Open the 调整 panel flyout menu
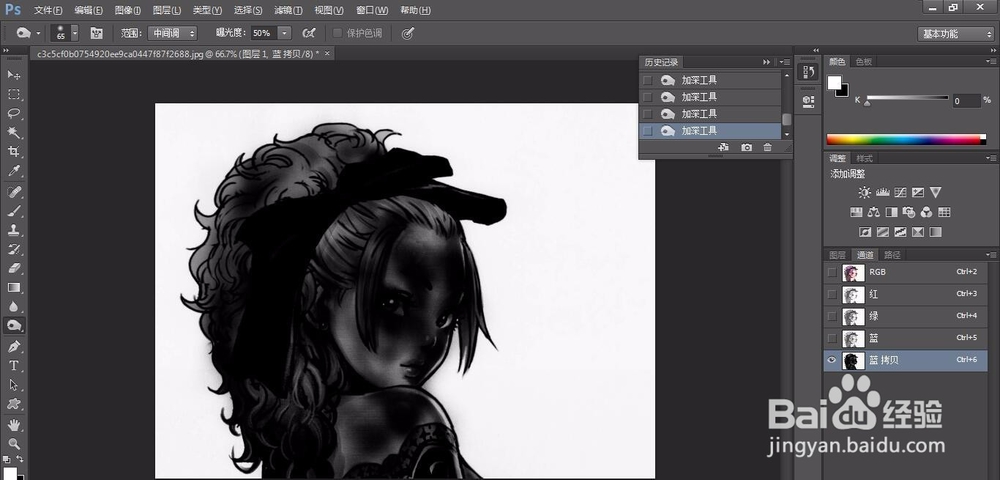 pyautogui.click(x=990, y=158)
